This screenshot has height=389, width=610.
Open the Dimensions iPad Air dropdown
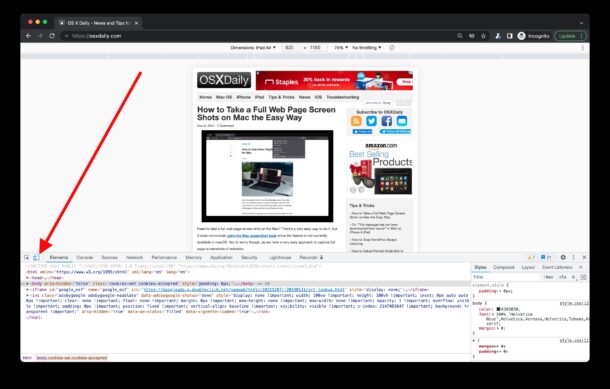pyautogui.click(x=253, y=47)
